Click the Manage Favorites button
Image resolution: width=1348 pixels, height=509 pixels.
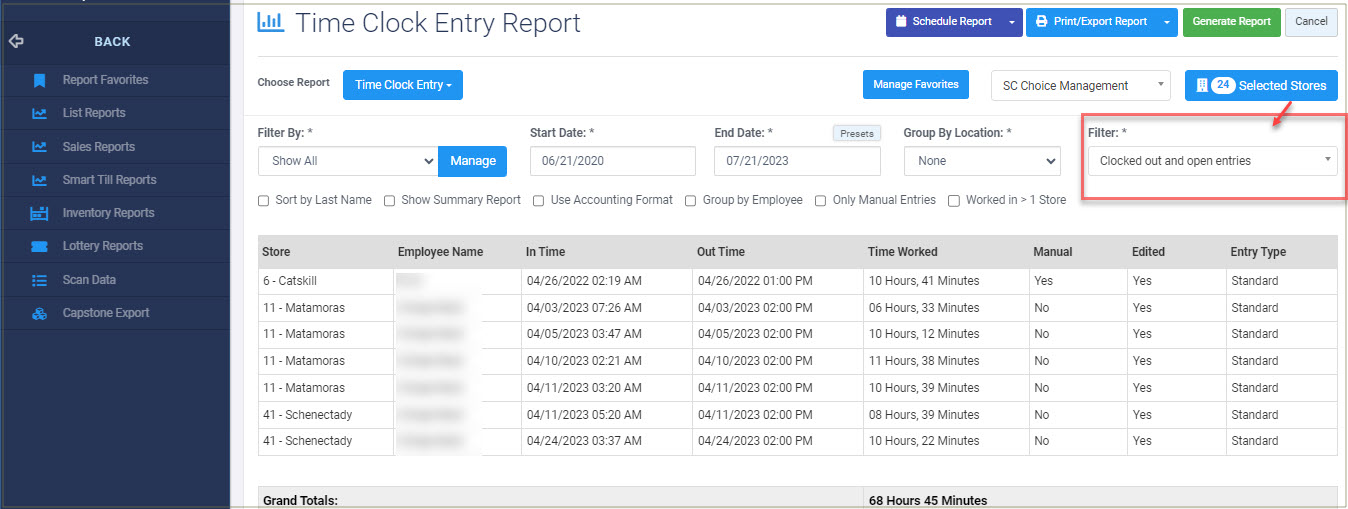click(x=916, y=85)
